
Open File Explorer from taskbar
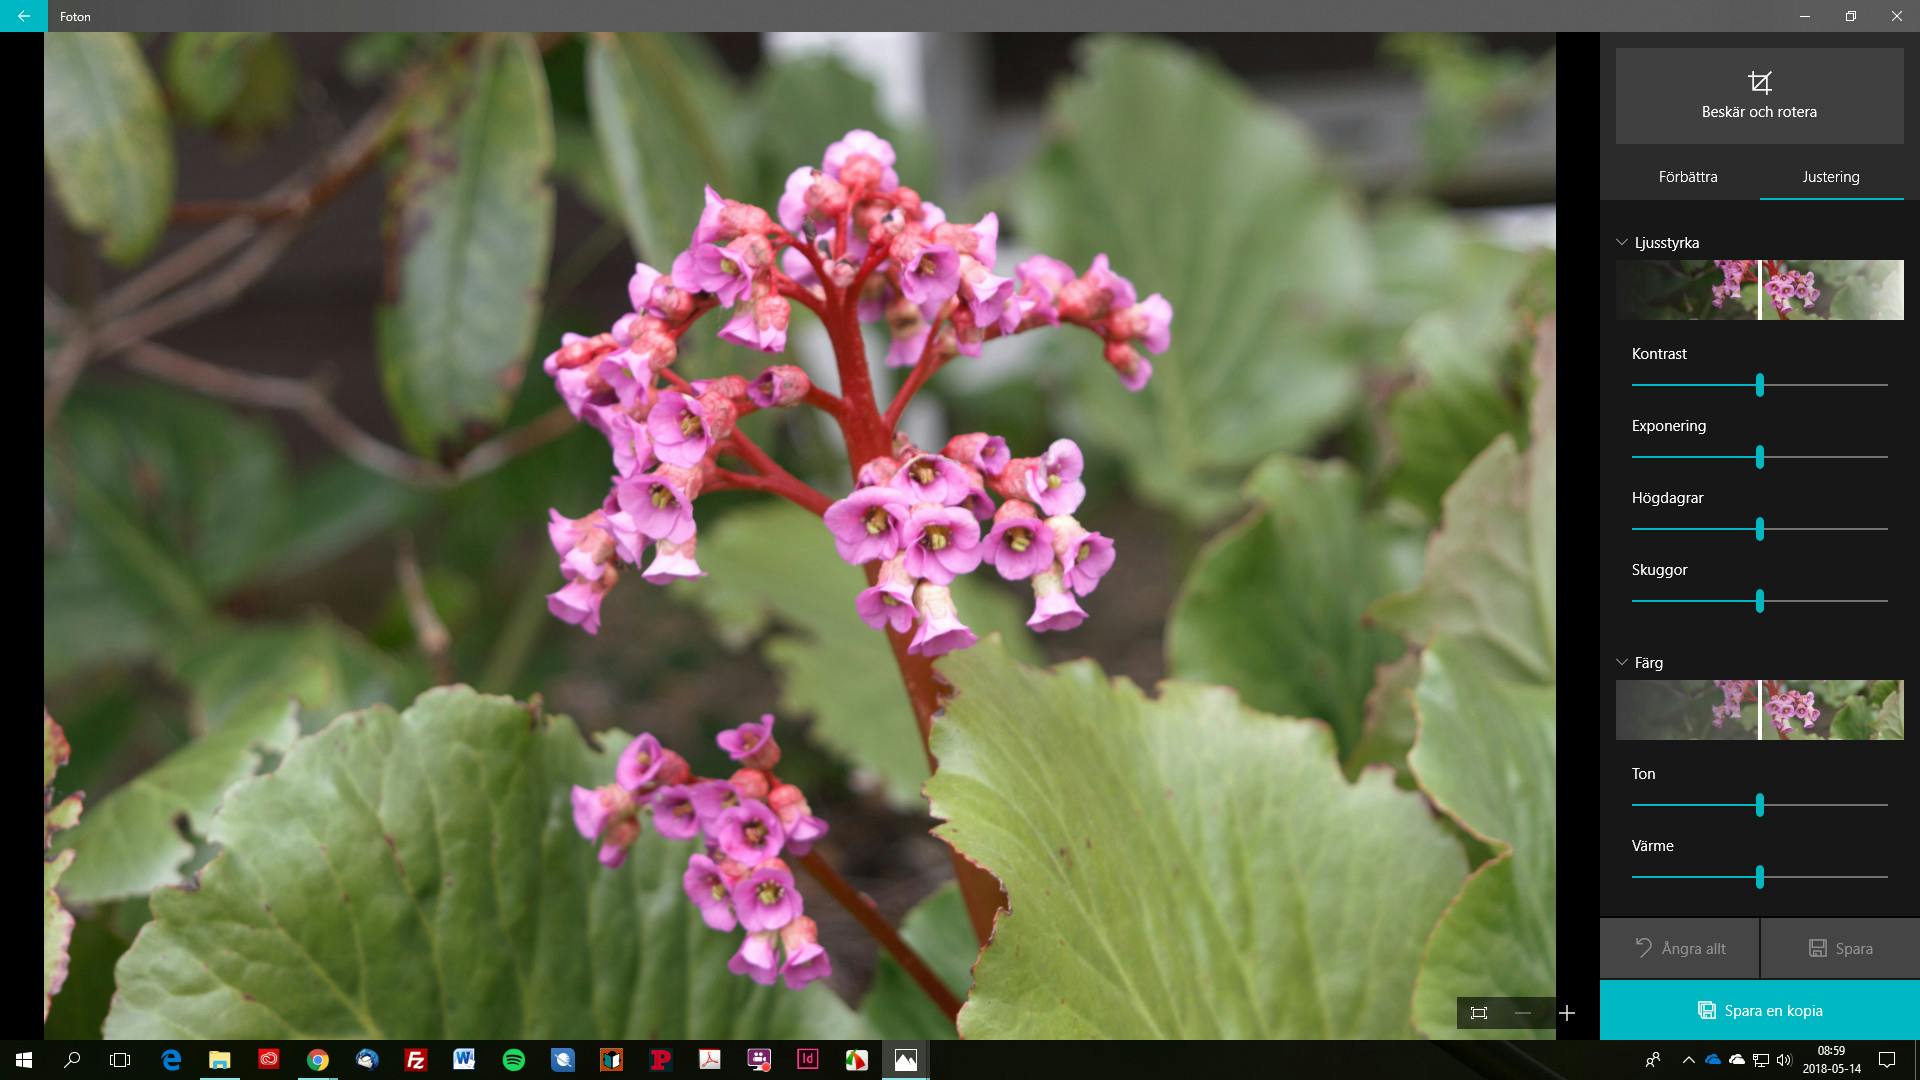coord(219,1060)
